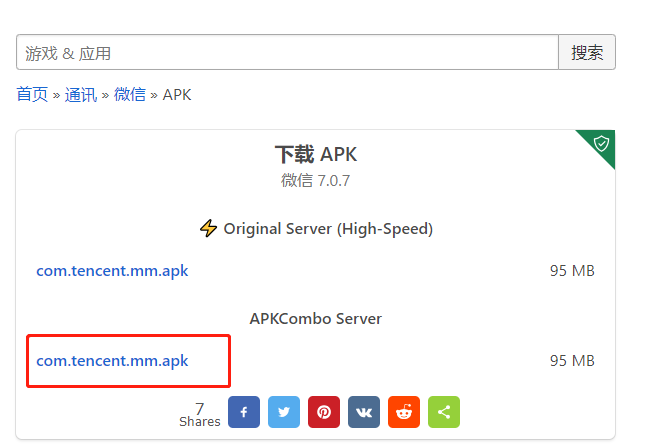Go to 首页 breadcrumb link

point(32,95)
